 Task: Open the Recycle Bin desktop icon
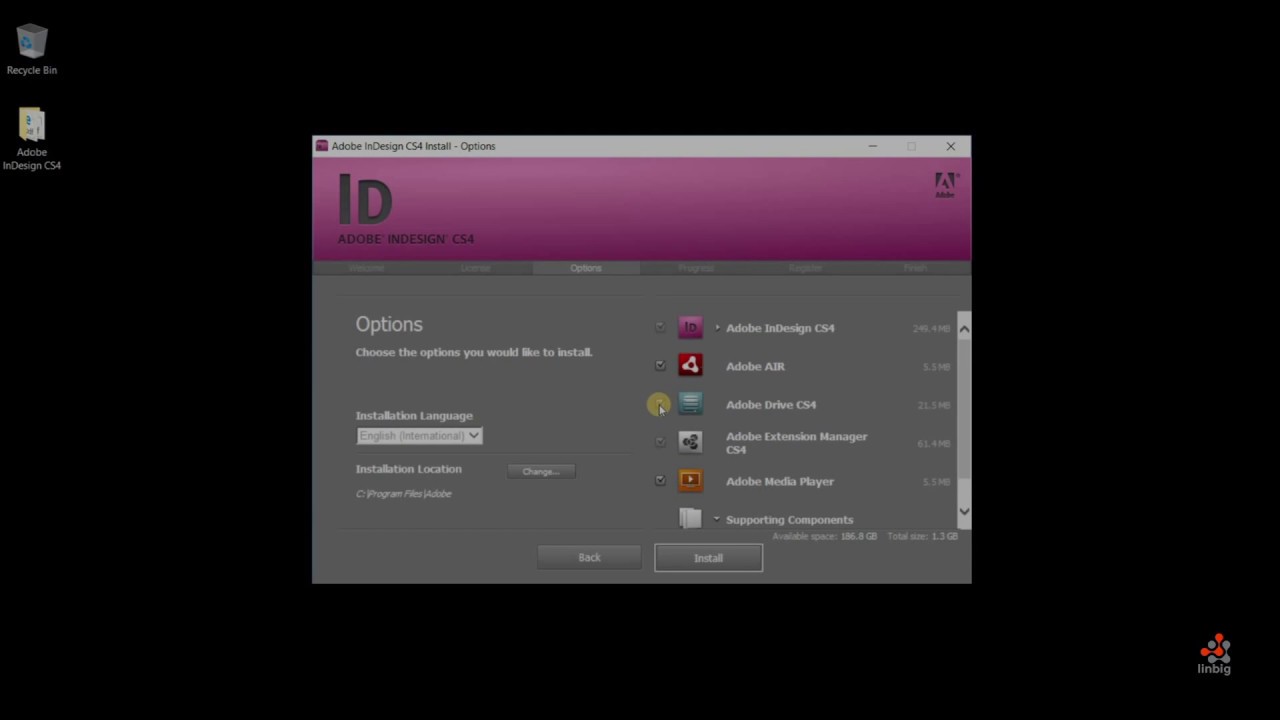click(x=32, y=50)
